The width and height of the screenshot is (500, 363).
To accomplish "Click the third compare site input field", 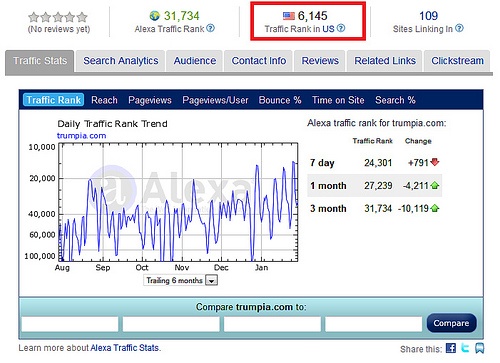I will 272,324.
